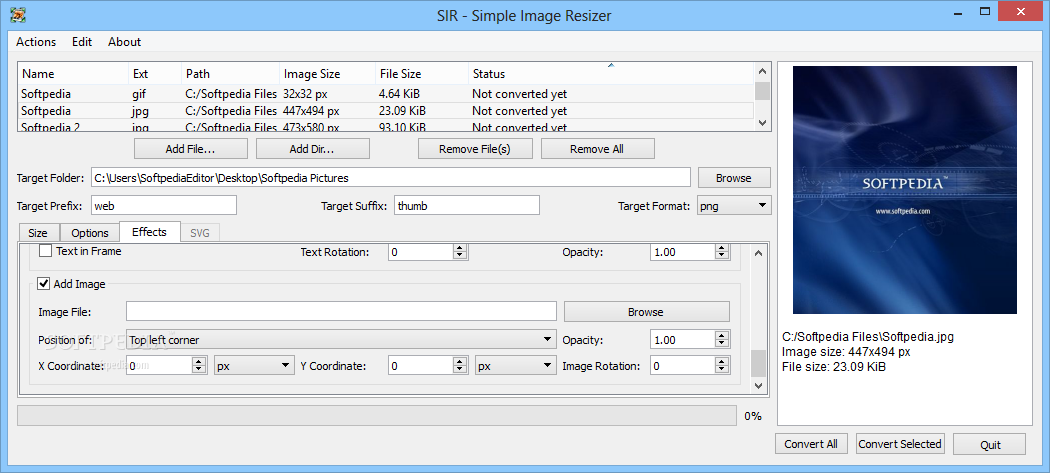The image size is (1050, 473).
Task: Decrease X Coordinate with down arrow
Action: pos(199,370)
